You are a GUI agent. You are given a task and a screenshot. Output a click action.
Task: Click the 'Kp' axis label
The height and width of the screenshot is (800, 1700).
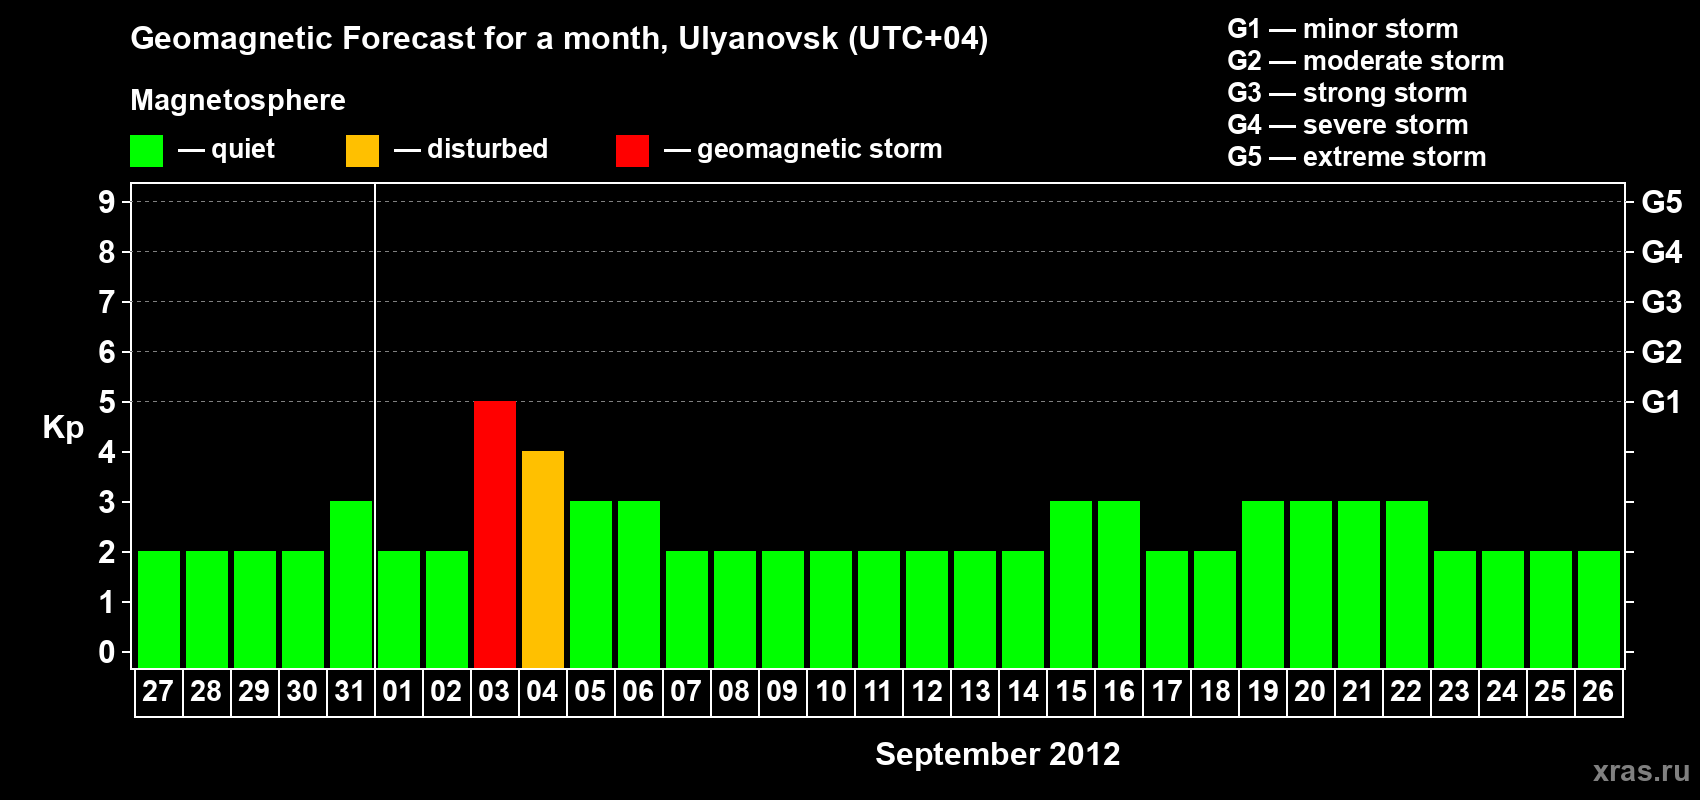click(63, 428)
